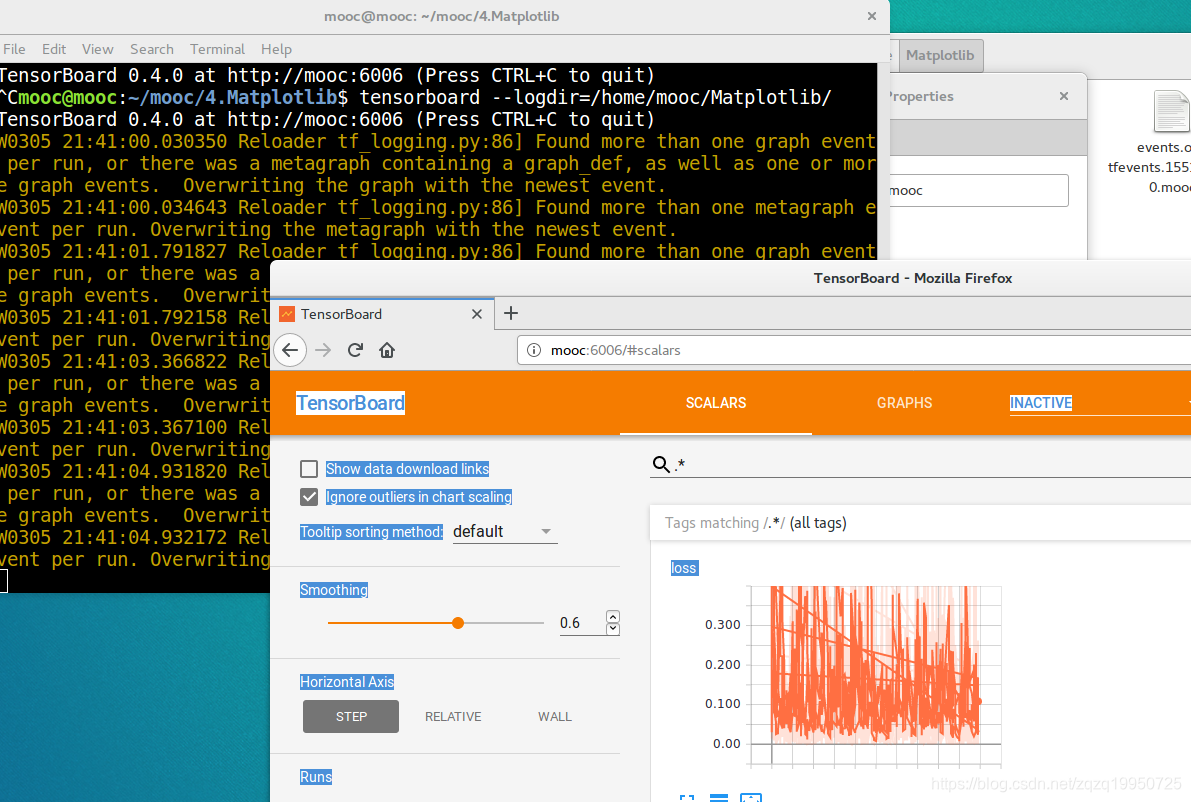Expand the Runs section
Viewport: 1191px width, 802px height.
click(316, 777)
